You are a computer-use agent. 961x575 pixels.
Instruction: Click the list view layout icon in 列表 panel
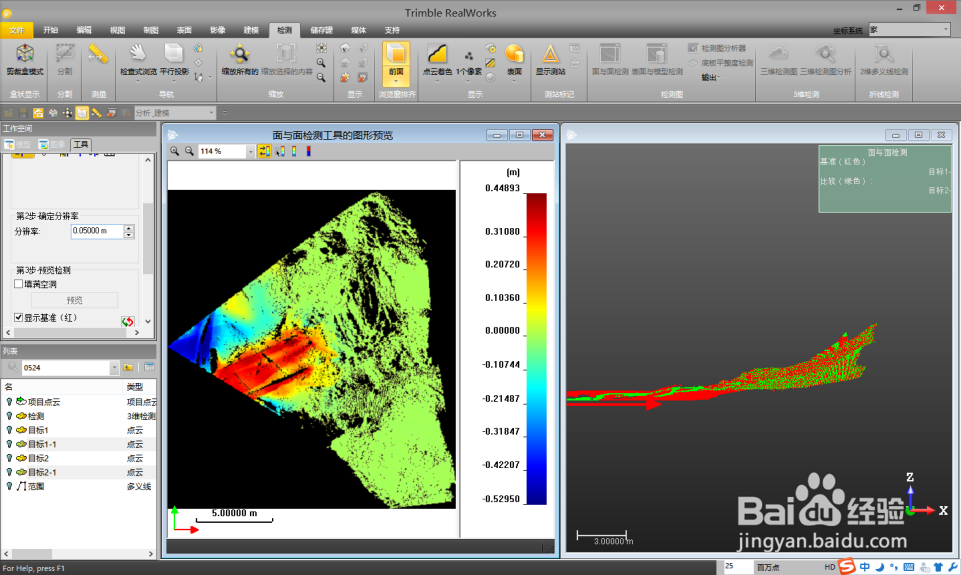(149, 367)
